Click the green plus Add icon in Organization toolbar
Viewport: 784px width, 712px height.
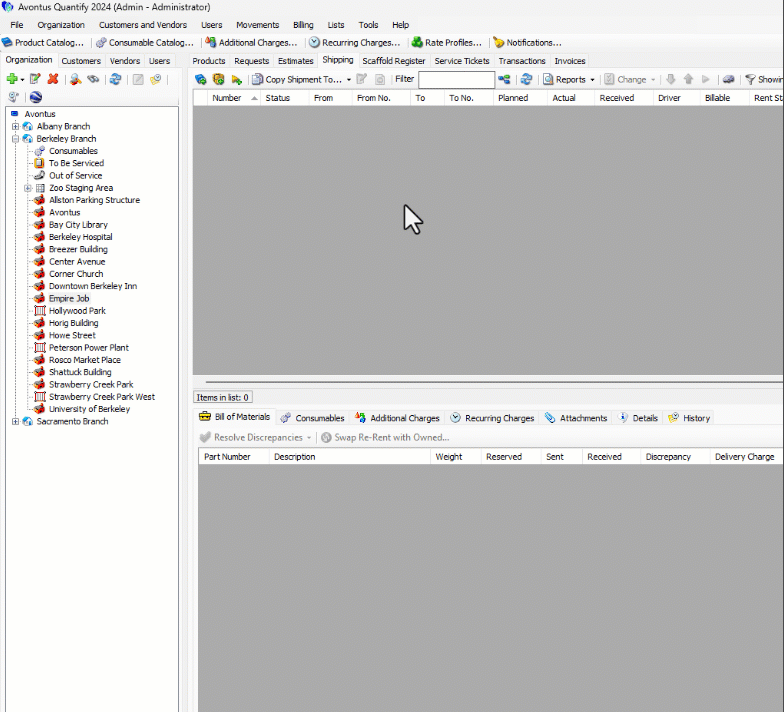point(12,79)
